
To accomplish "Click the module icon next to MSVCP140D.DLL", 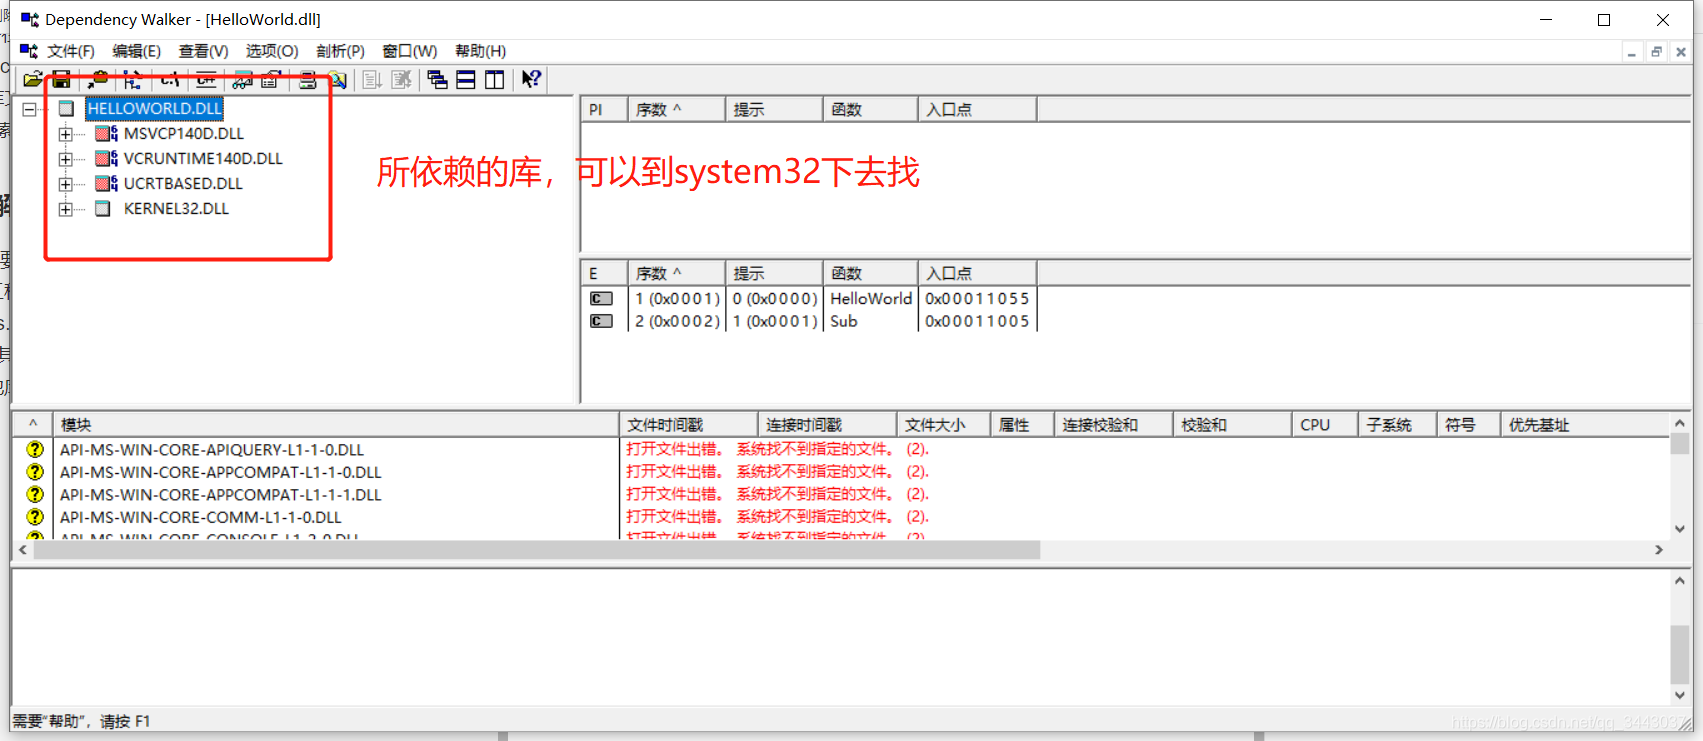I will pyautogui.click(x=106, y=134).
